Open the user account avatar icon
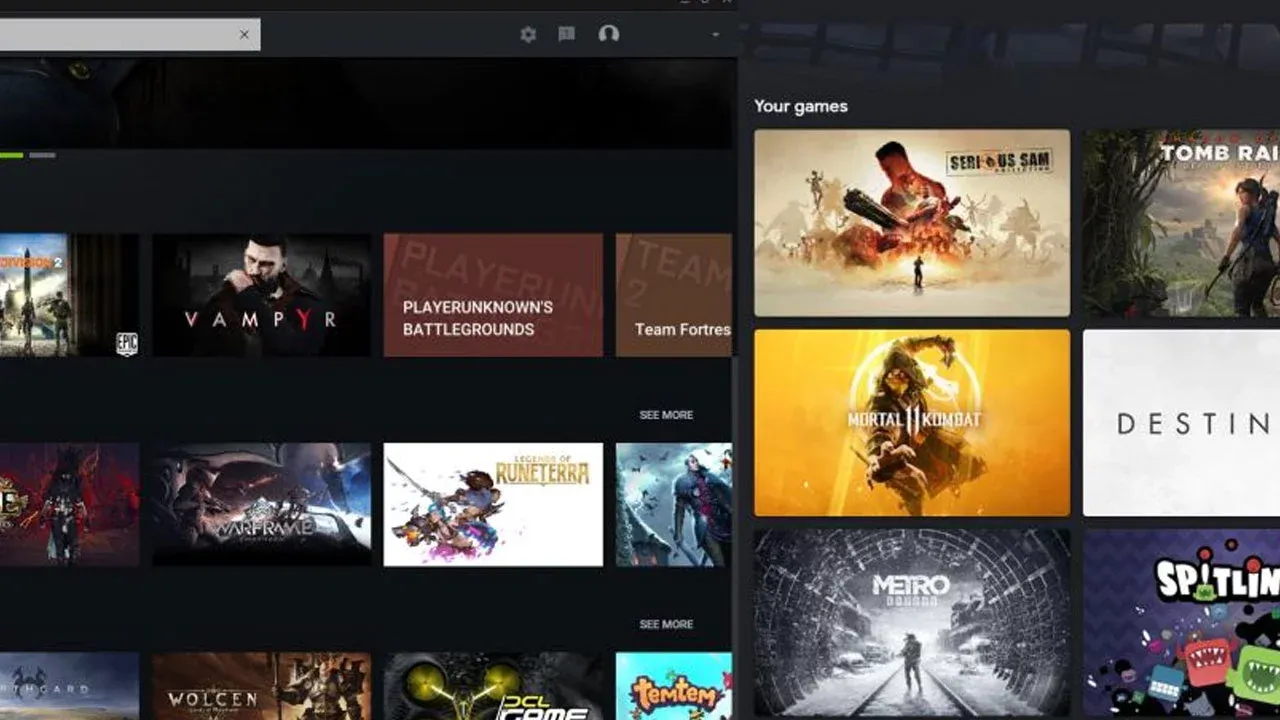 coord(608,34)
